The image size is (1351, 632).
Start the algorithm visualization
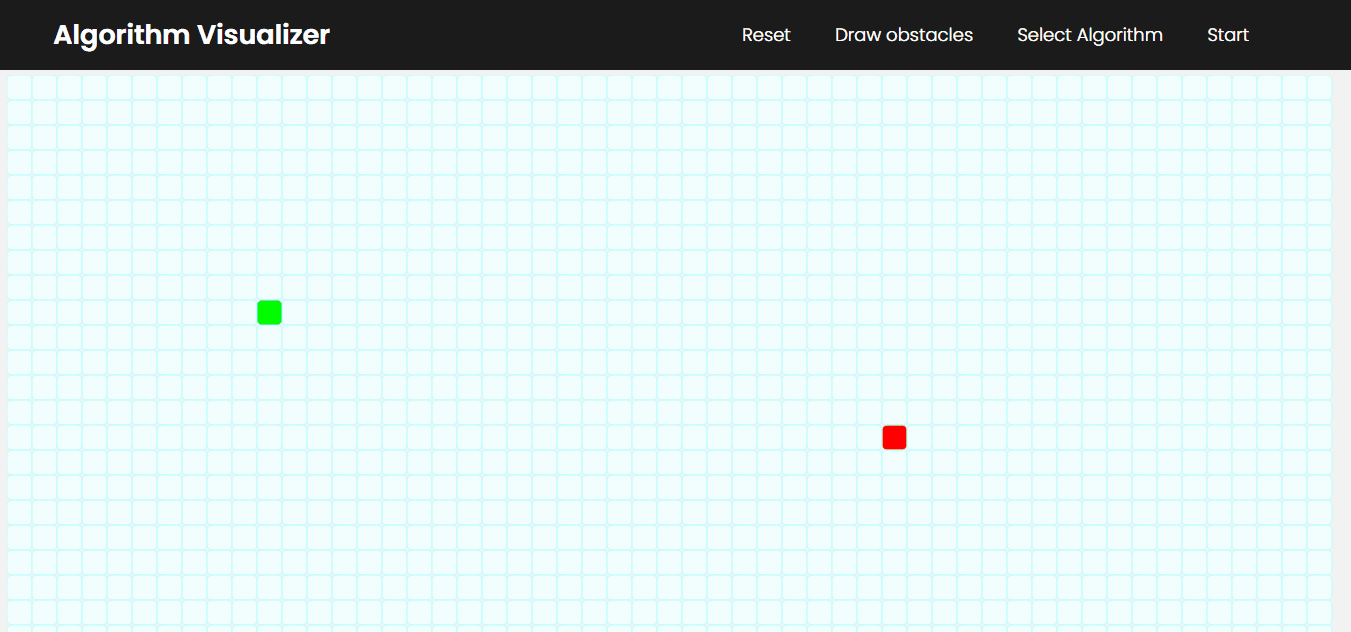click(x=1228, y=35)
